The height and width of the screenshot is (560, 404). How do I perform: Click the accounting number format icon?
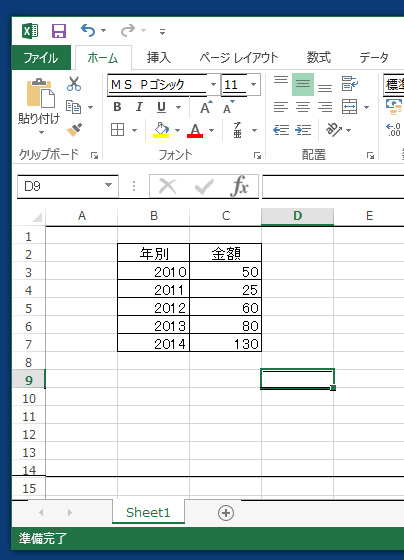394,107
